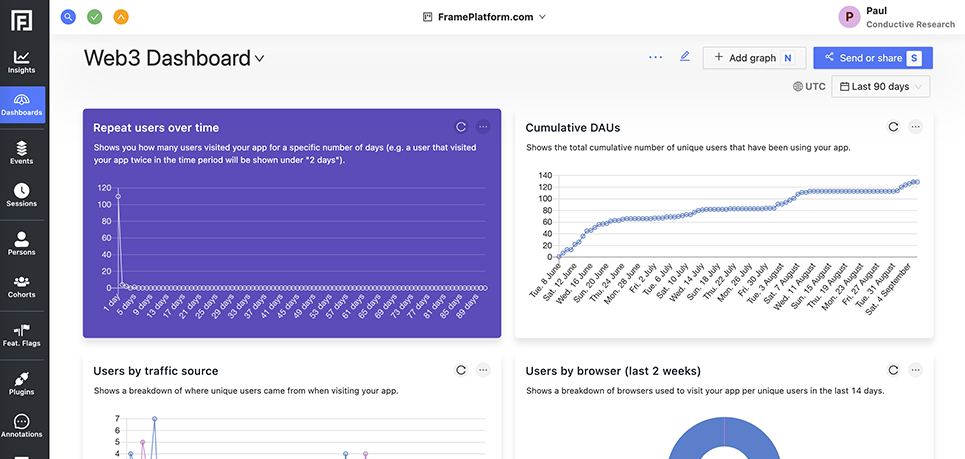Refresh the Cumulative DAUs graph
The image size is (965, 459).
(x=894, y=127)
